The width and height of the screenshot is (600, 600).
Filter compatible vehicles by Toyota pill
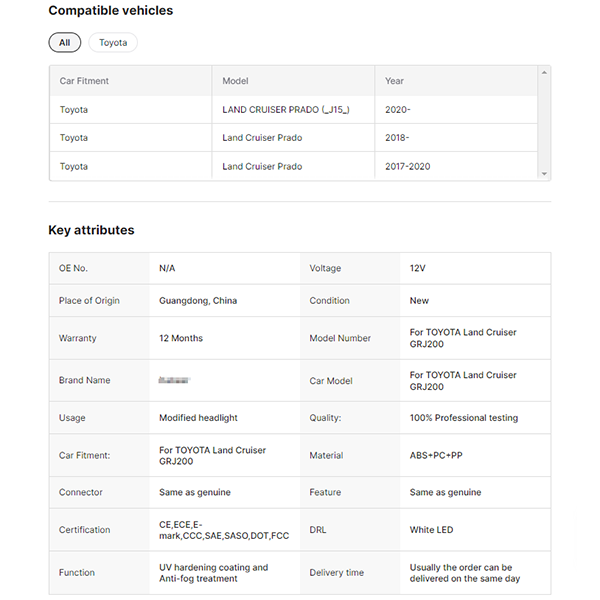pos(113,43)
